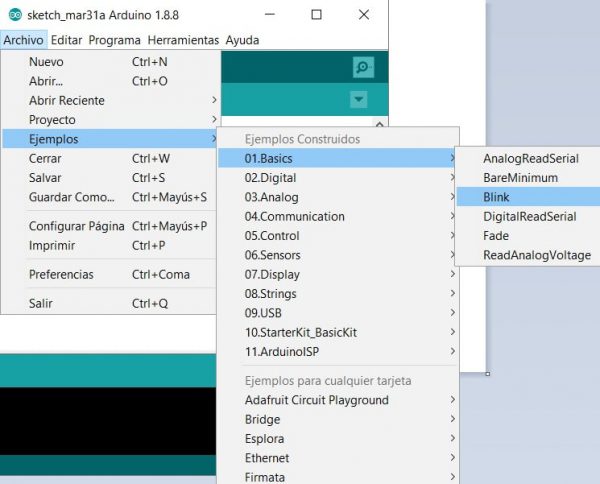Open the Programa menu
The height and width of the screenshot is (484, 600).
coord(114,40)
